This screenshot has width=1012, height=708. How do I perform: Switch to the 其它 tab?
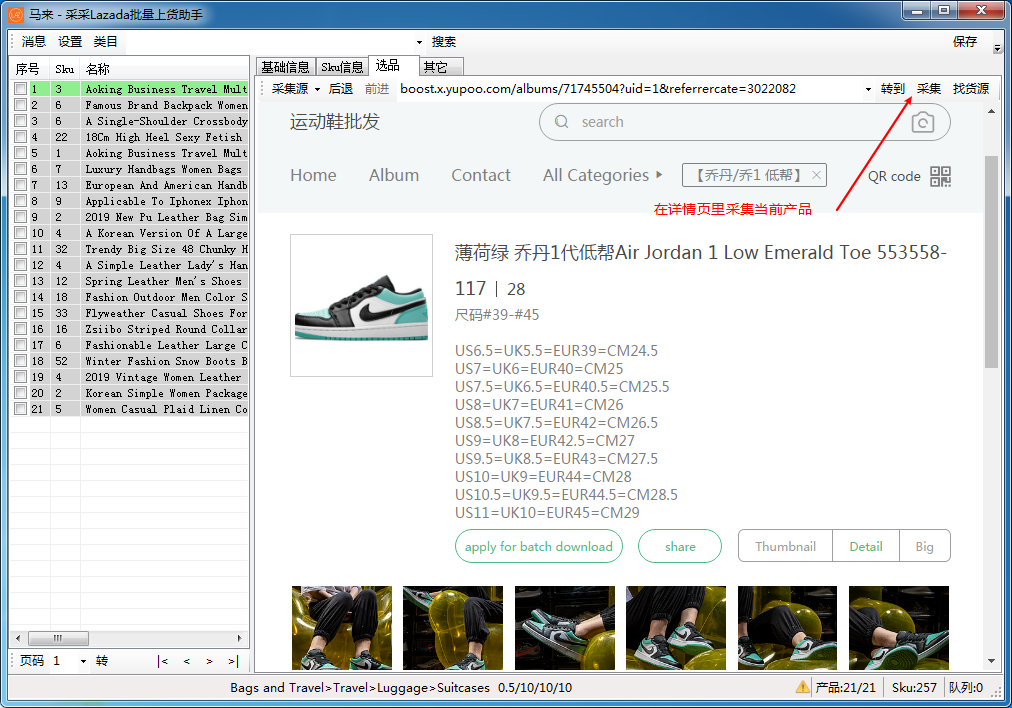tap(441, 67)
